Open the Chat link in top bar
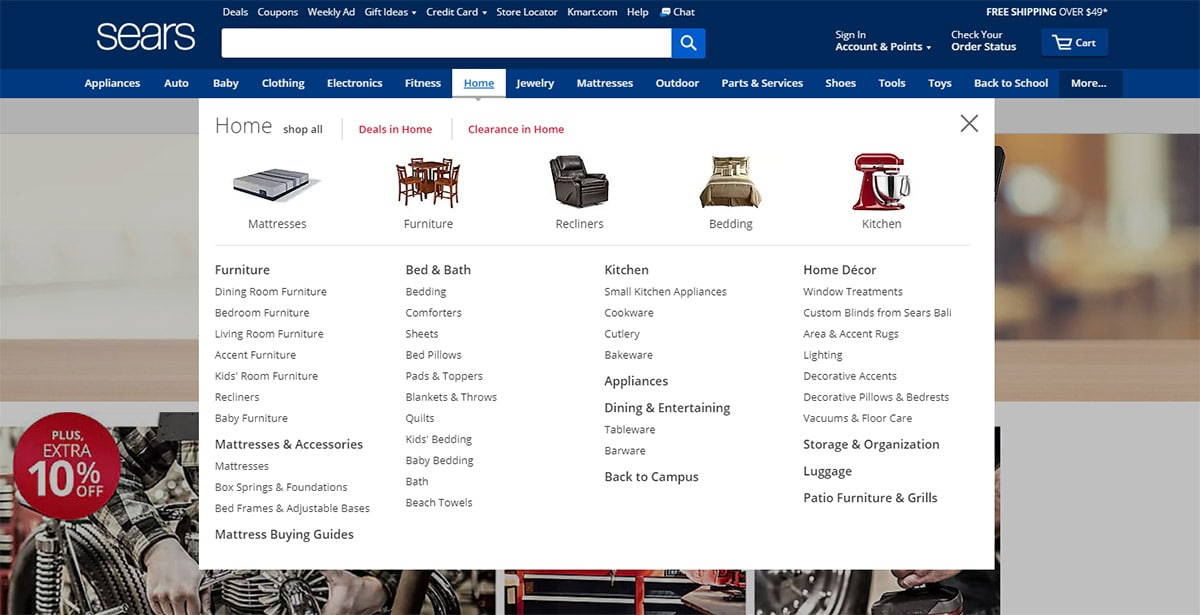 tap(678, 12)
